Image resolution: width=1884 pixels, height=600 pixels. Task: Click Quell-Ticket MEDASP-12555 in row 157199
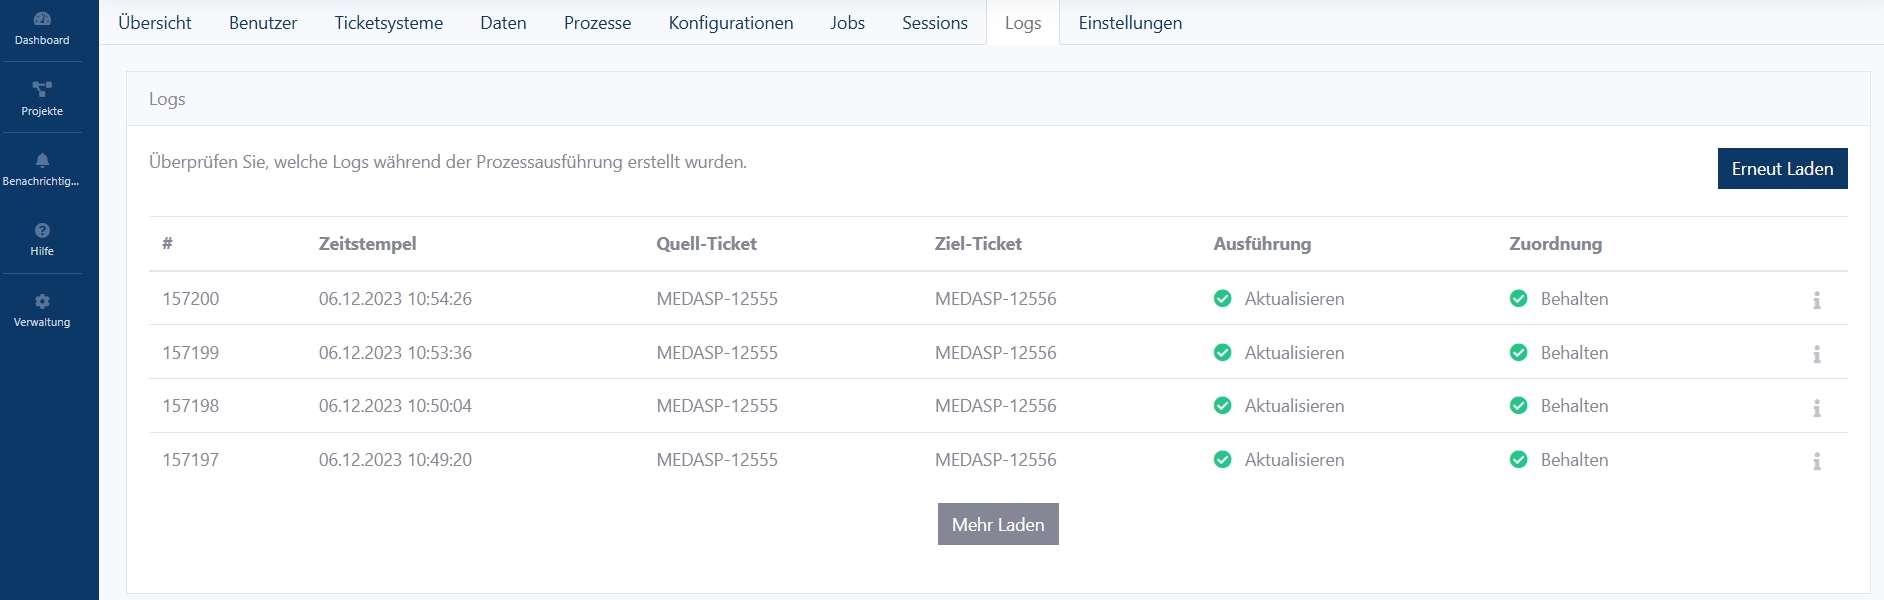coord(717,353)
